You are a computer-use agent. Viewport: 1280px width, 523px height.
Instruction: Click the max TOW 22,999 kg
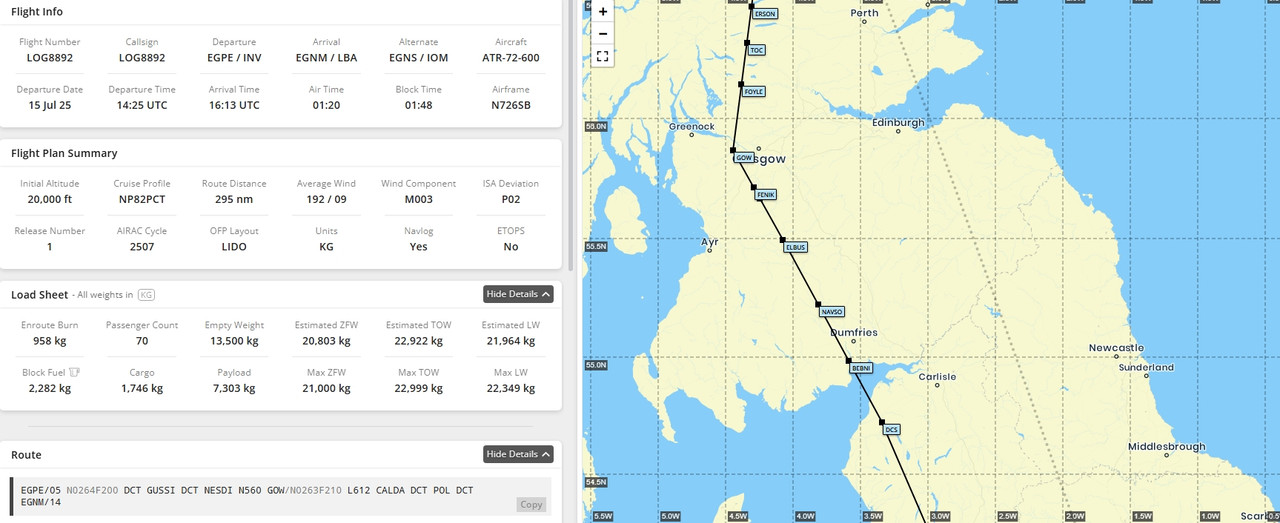coord(418,388)
